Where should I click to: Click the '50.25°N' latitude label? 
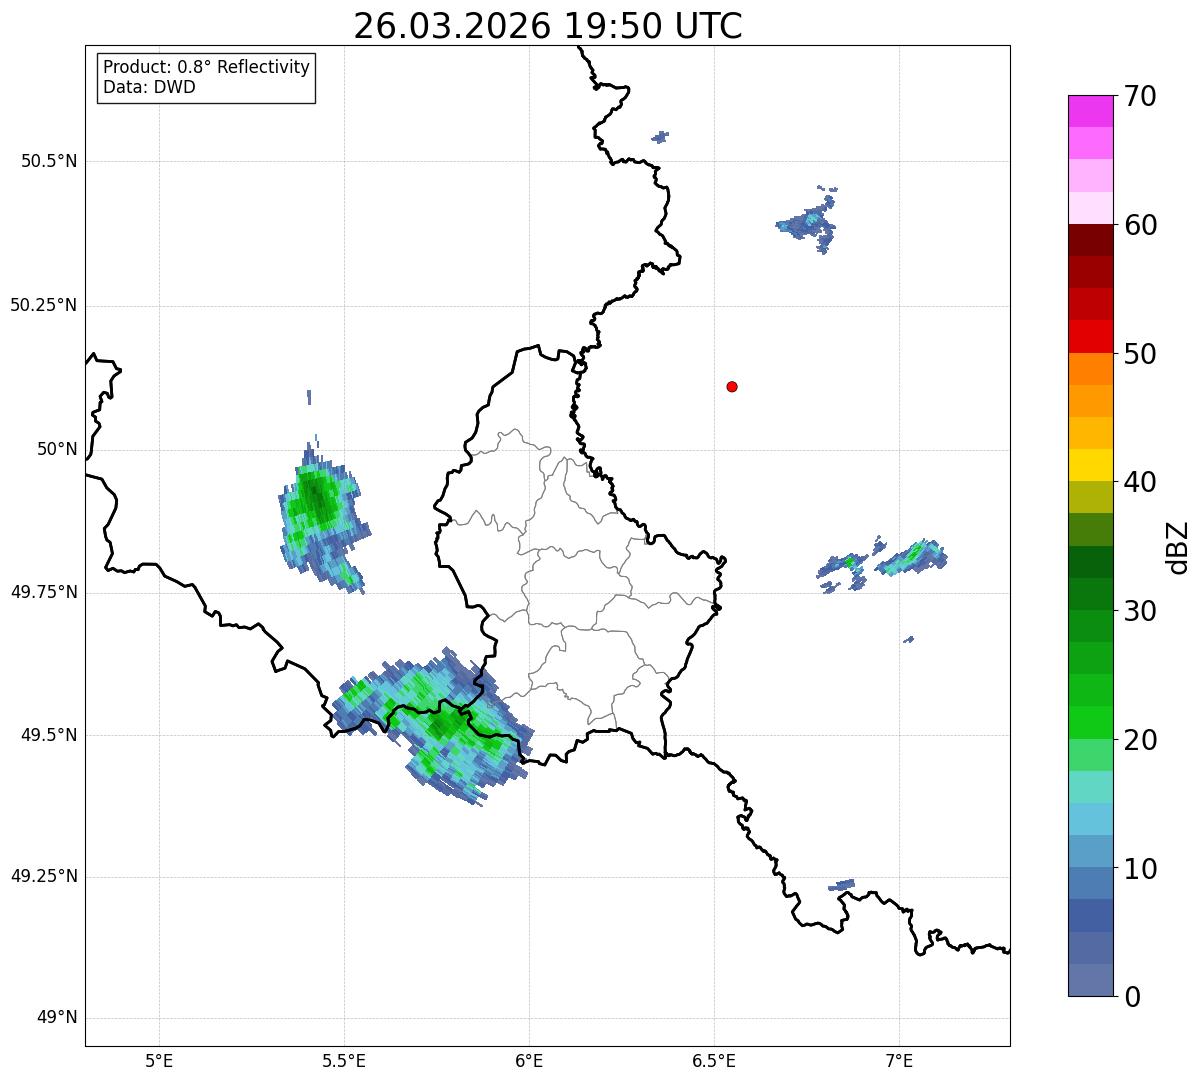[44, 305]
